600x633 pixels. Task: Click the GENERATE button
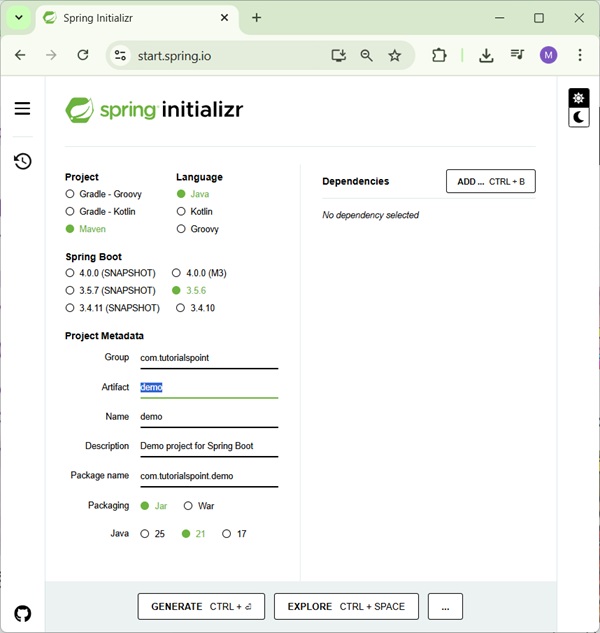tap(201, 606)
